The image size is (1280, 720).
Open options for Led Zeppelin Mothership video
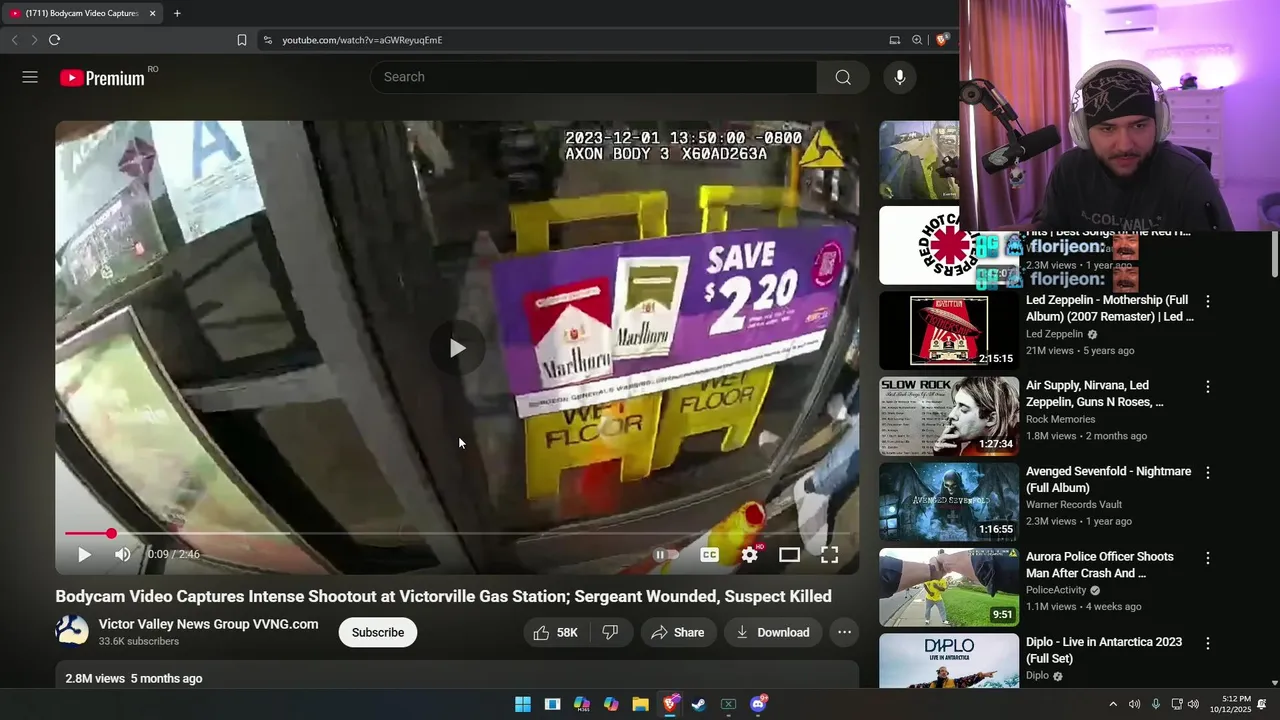pyautogui.click(x=1208, y=301)
